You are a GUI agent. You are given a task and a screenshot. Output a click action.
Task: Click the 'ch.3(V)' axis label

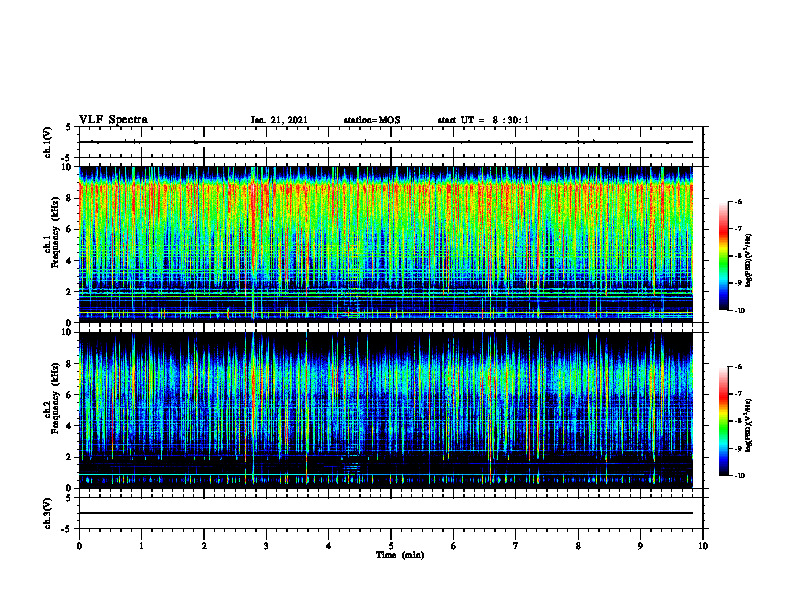[x=47, y=513]
